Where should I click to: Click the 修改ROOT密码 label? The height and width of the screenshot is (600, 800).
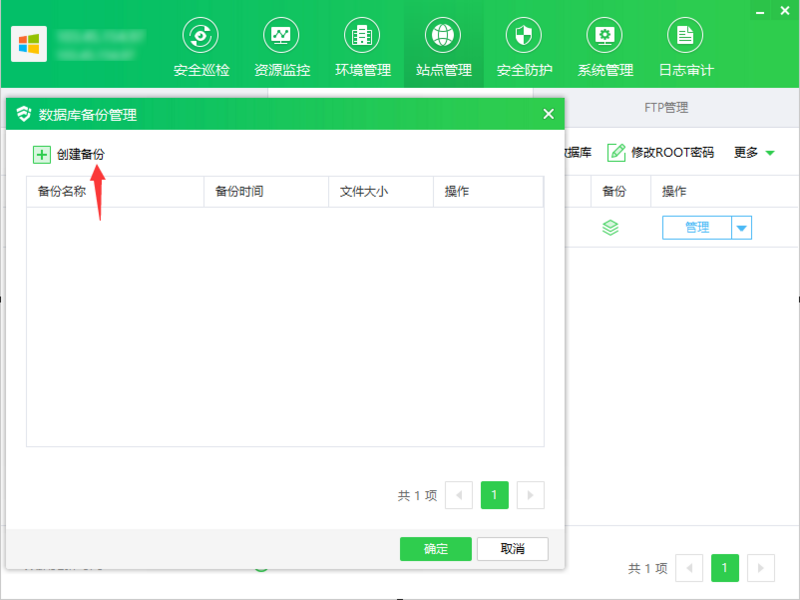click(x=672, y=153)
